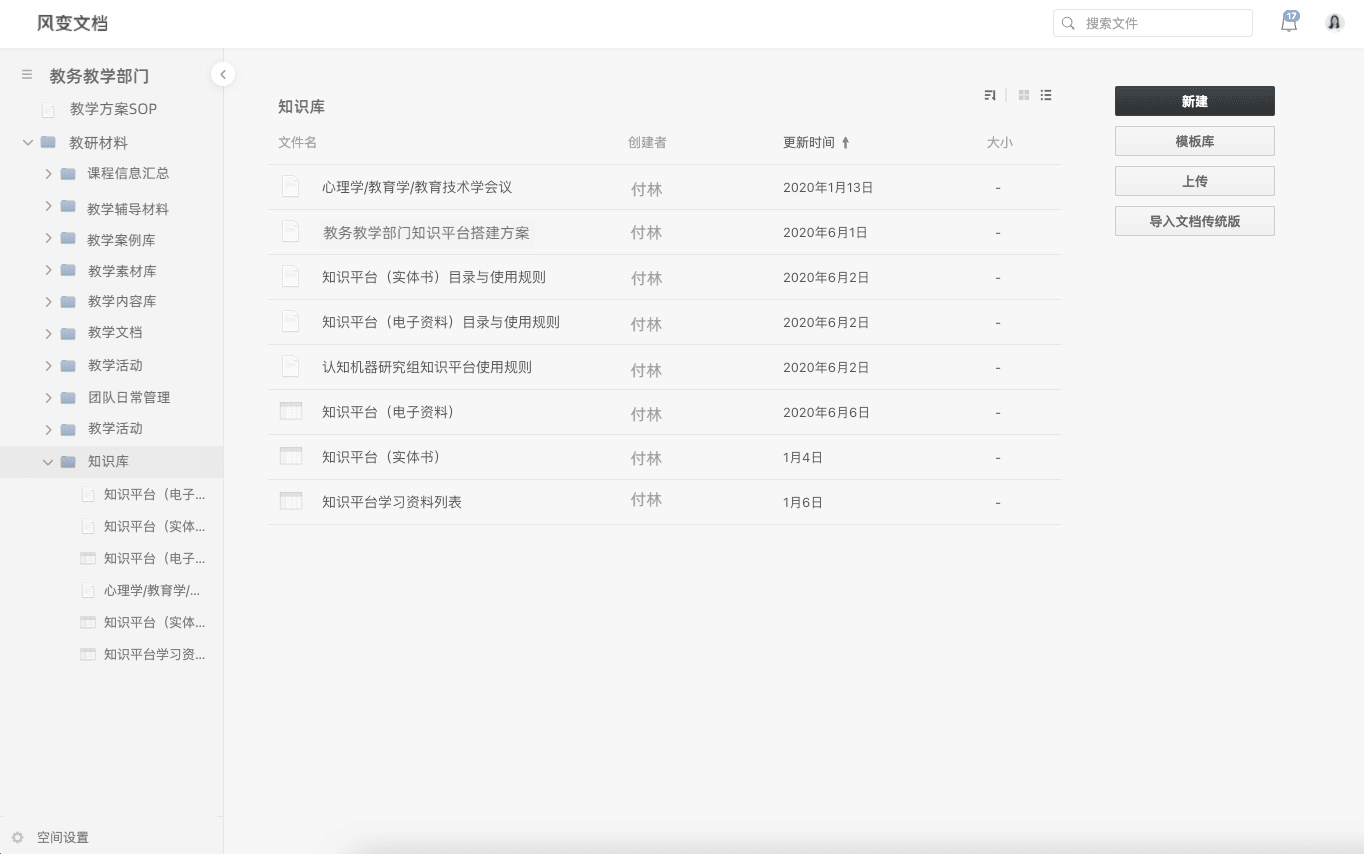This screenshot has width=1364, height=854.
Task: Select 教学辅导材料 folder in sidebar
Action: point(127,209)
